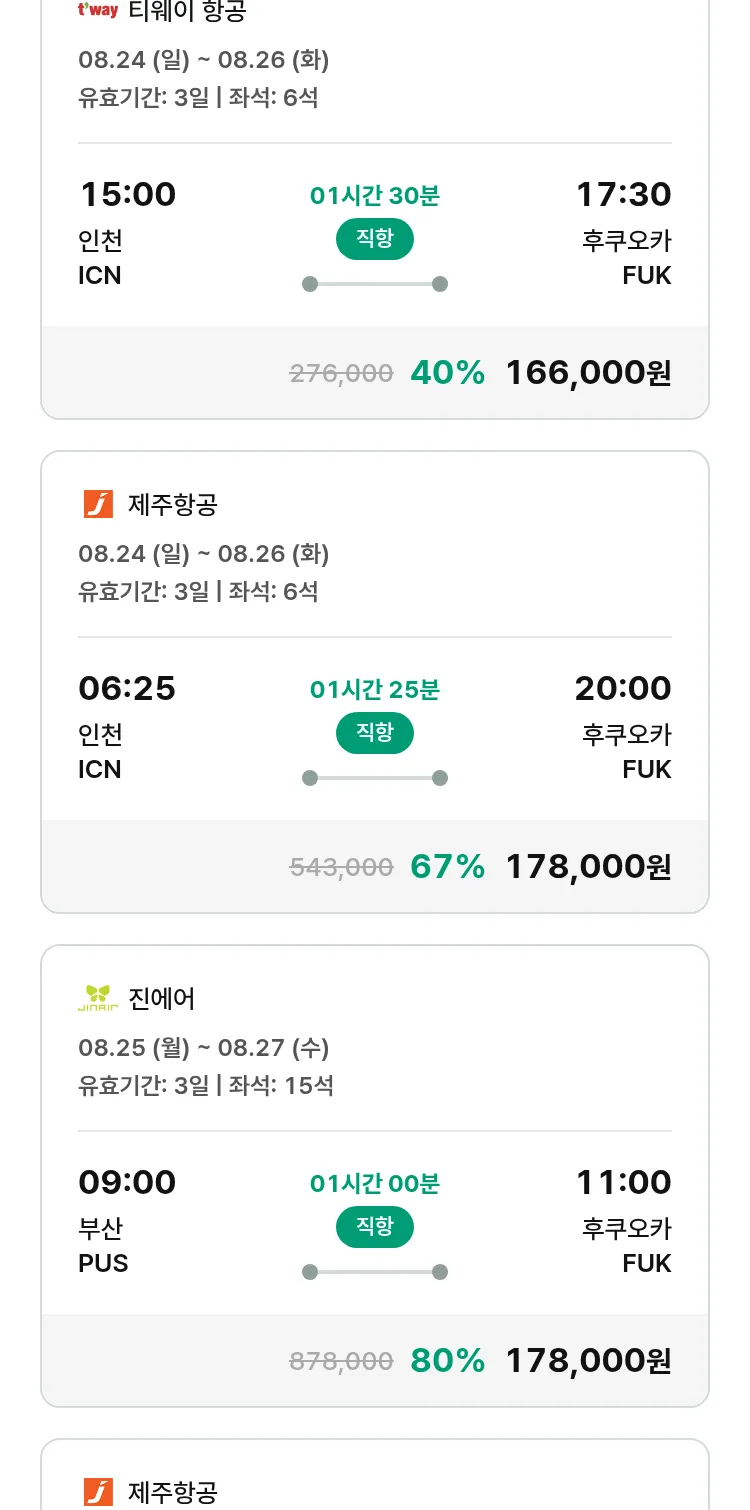Tap the 09:00 Busan PUS departure
Viewport: 750px width, 1510px height.
[128, 1182]
